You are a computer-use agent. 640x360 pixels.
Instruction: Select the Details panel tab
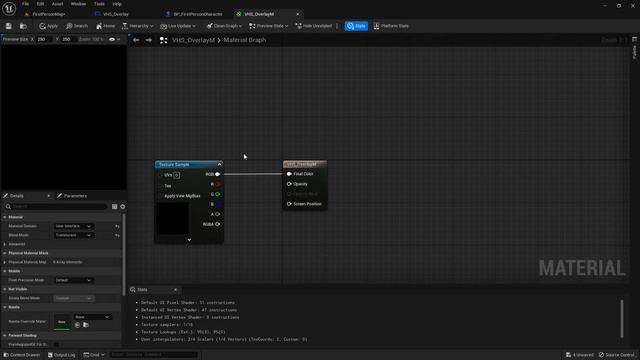click(16, 196)
